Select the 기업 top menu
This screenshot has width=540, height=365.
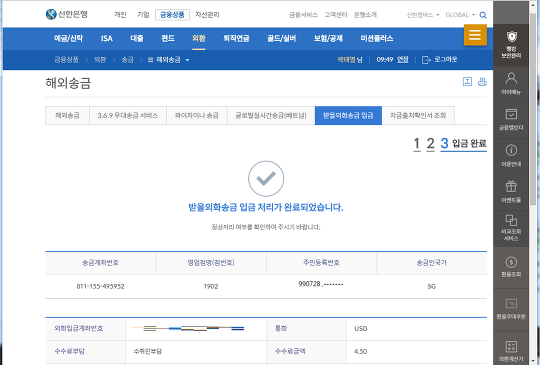click(x=143, y=15)
